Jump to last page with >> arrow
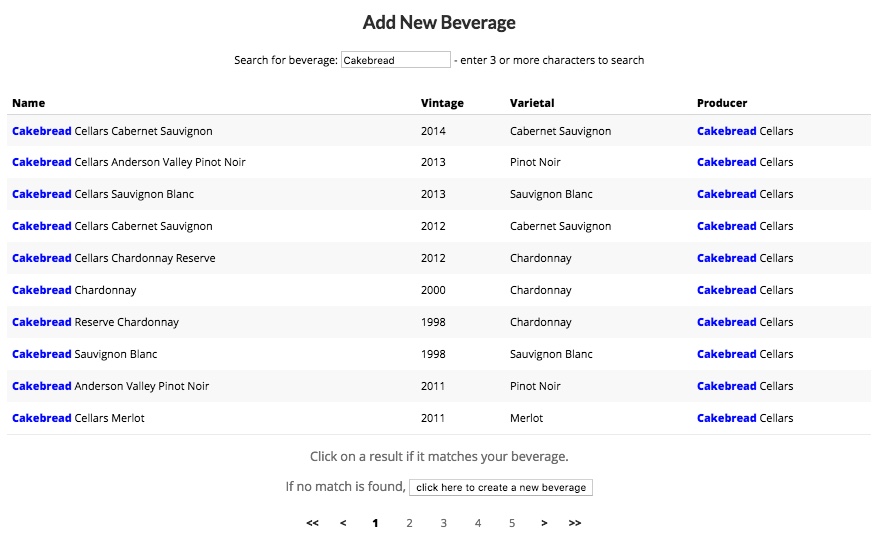This screenshot has height=548, width=879. pos(575,523)
